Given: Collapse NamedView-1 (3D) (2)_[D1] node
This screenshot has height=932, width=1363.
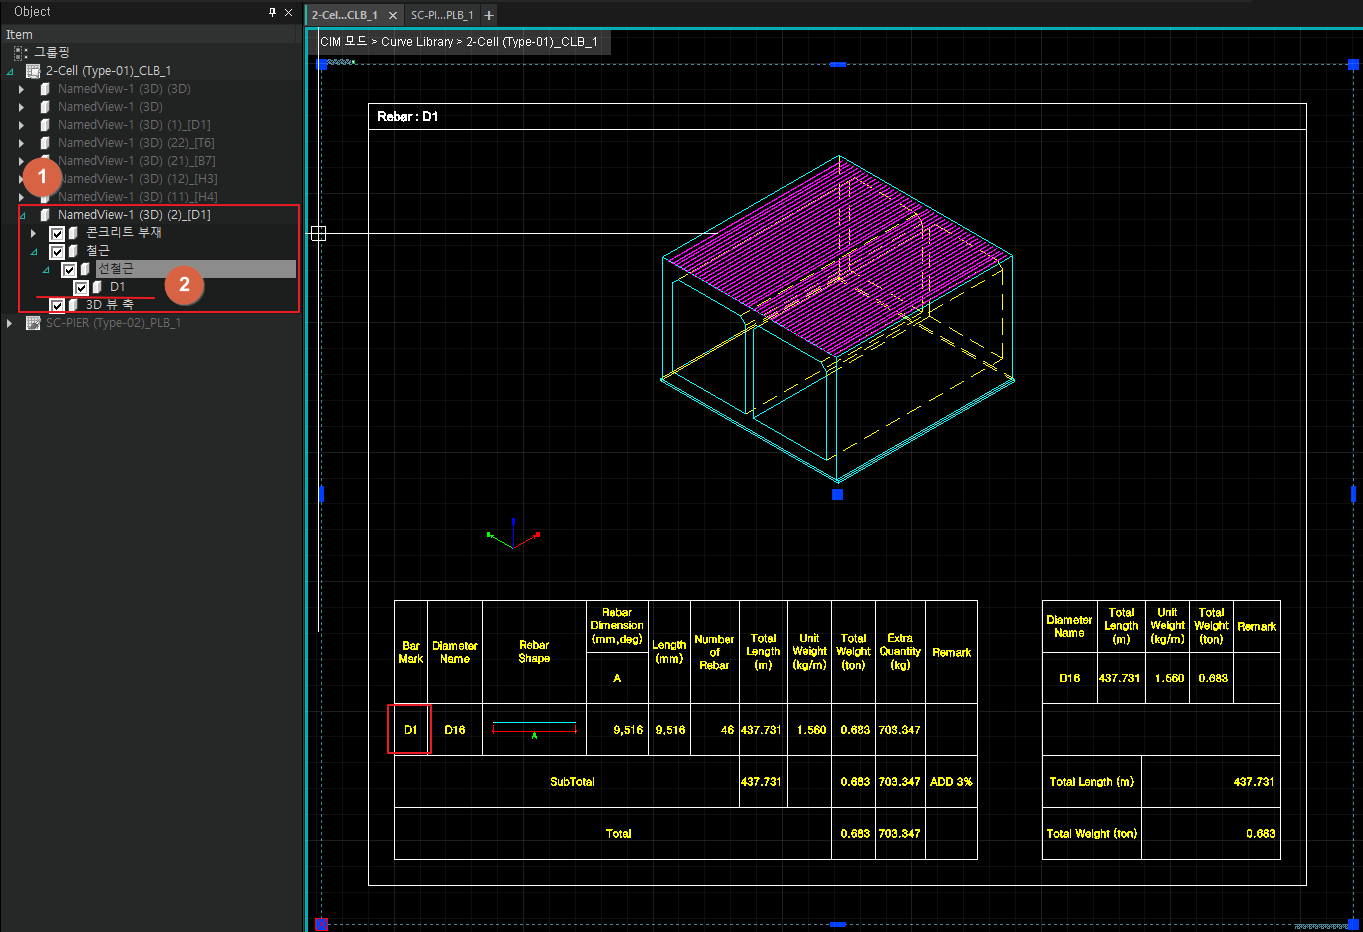Looking at the screenshot, I should coord(22,215).
